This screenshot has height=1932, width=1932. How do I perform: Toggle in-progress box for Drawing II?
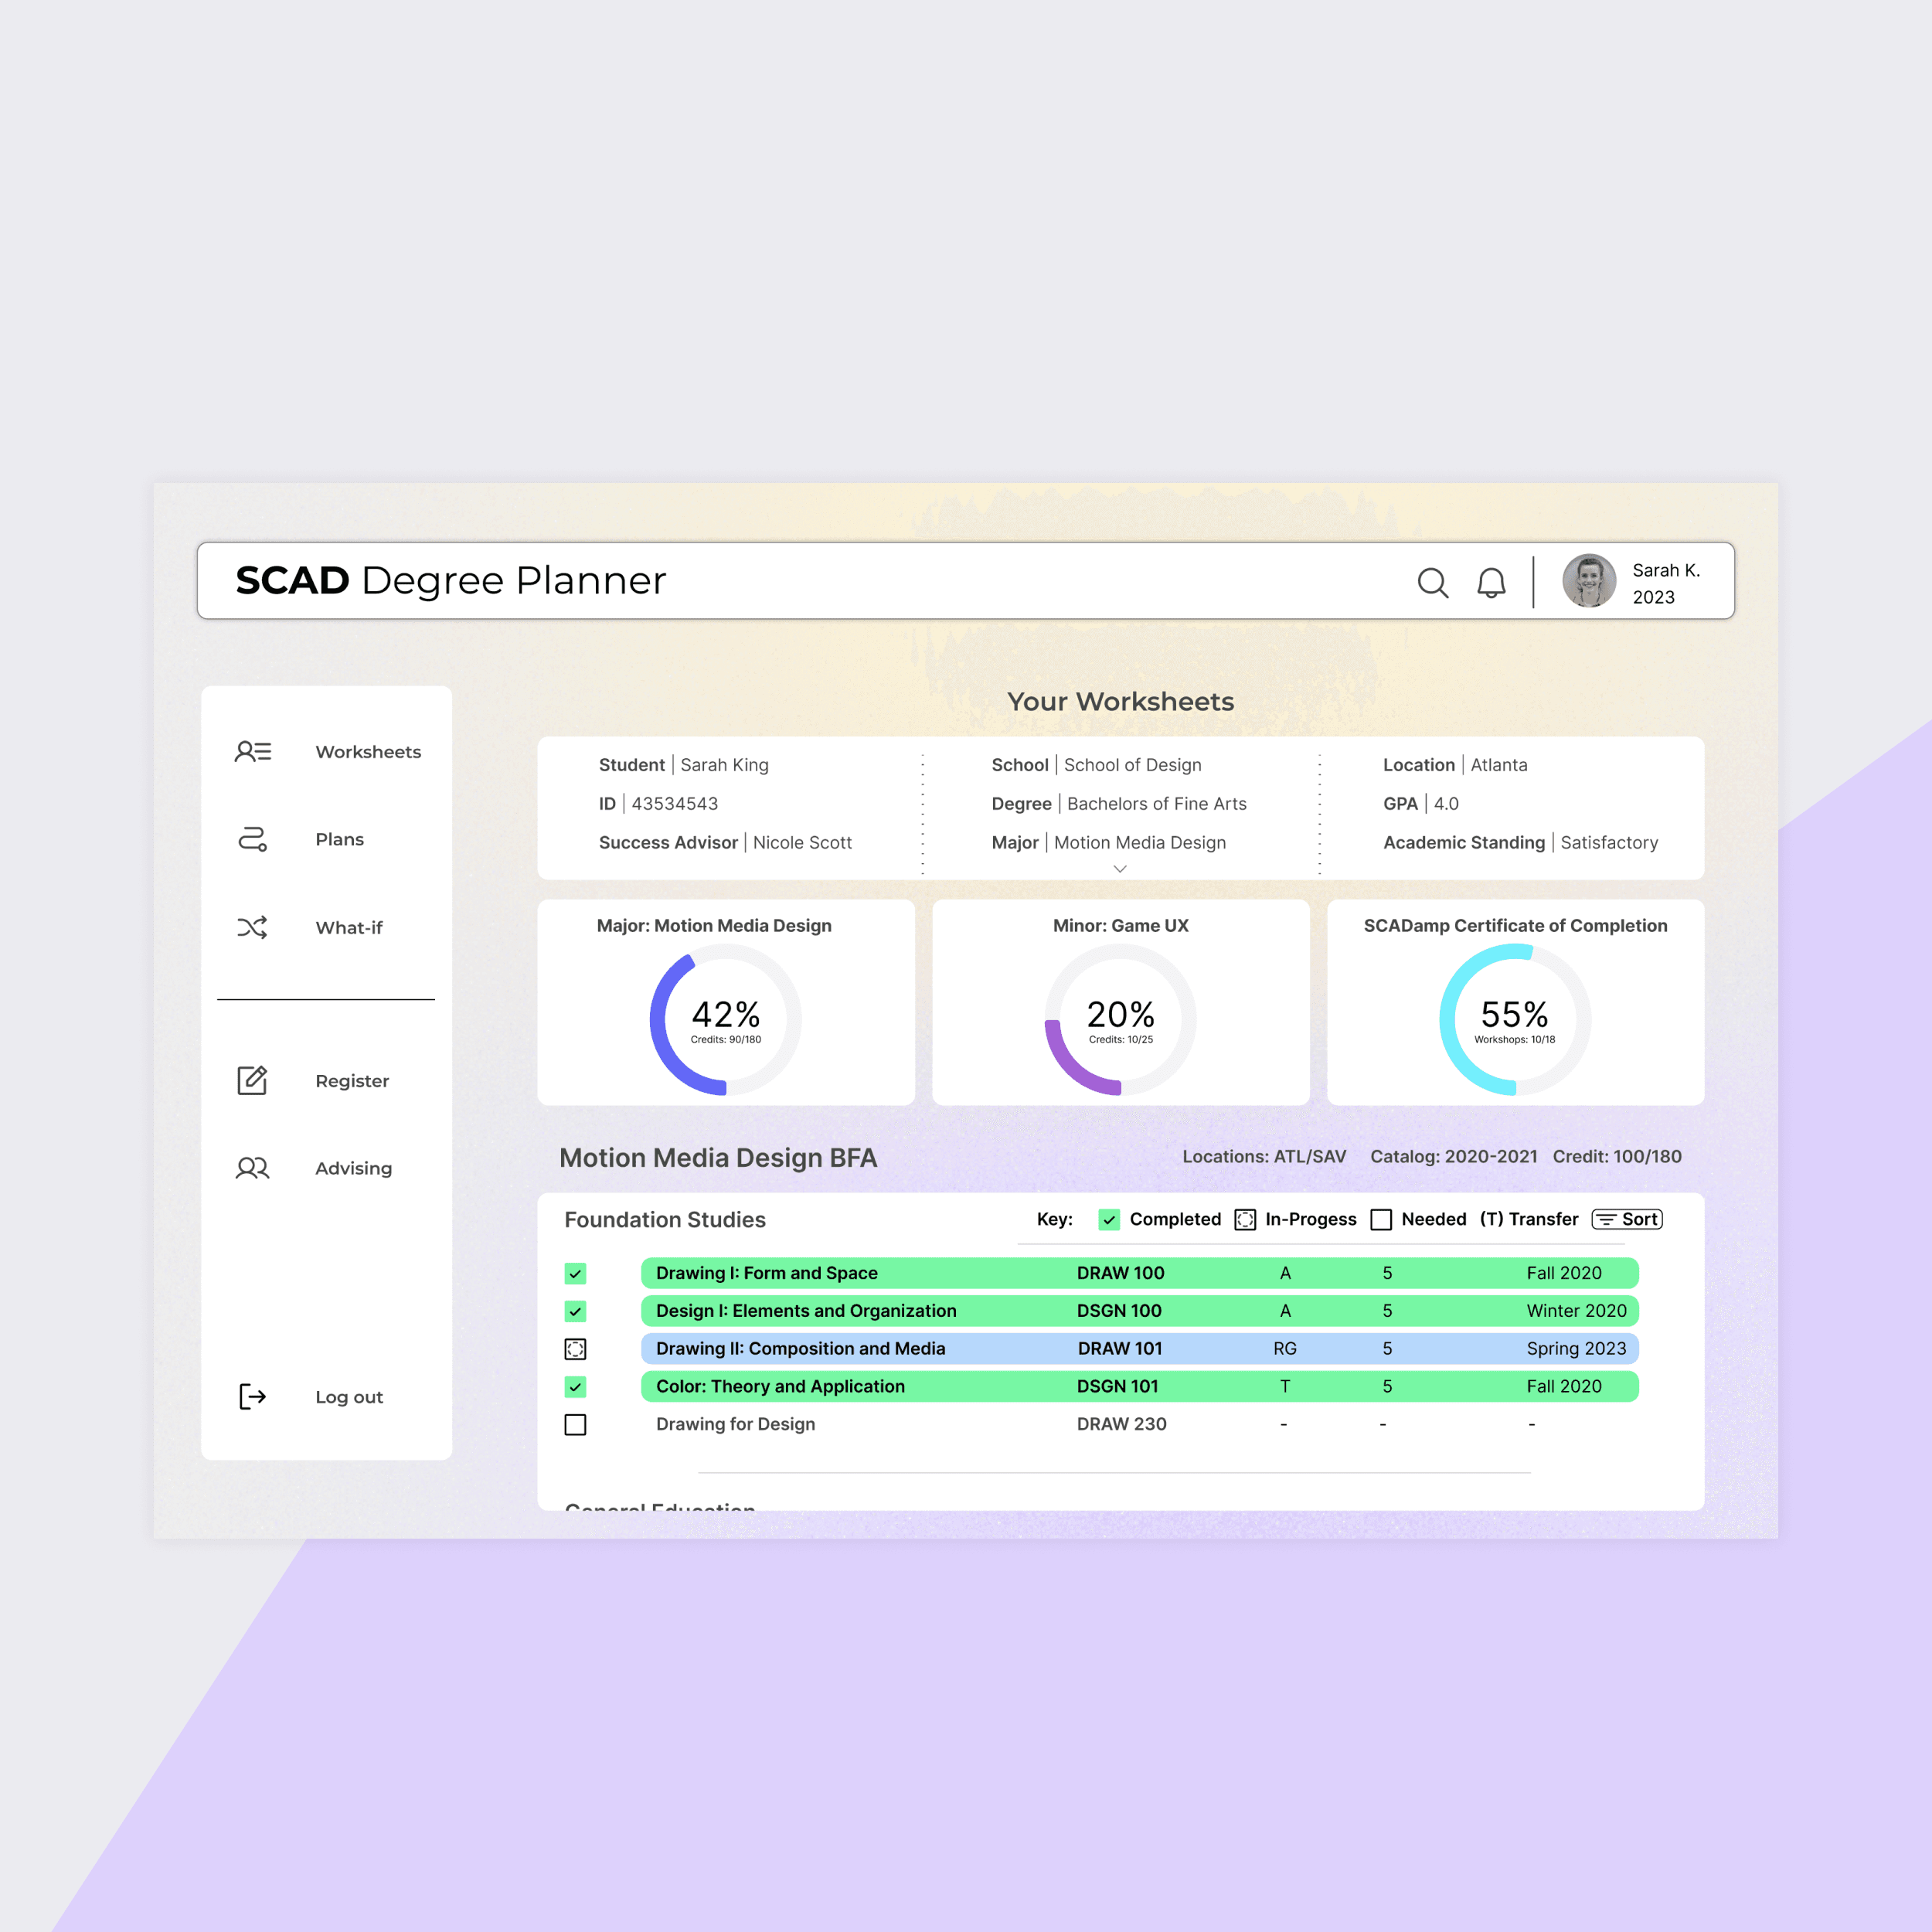575,1349
